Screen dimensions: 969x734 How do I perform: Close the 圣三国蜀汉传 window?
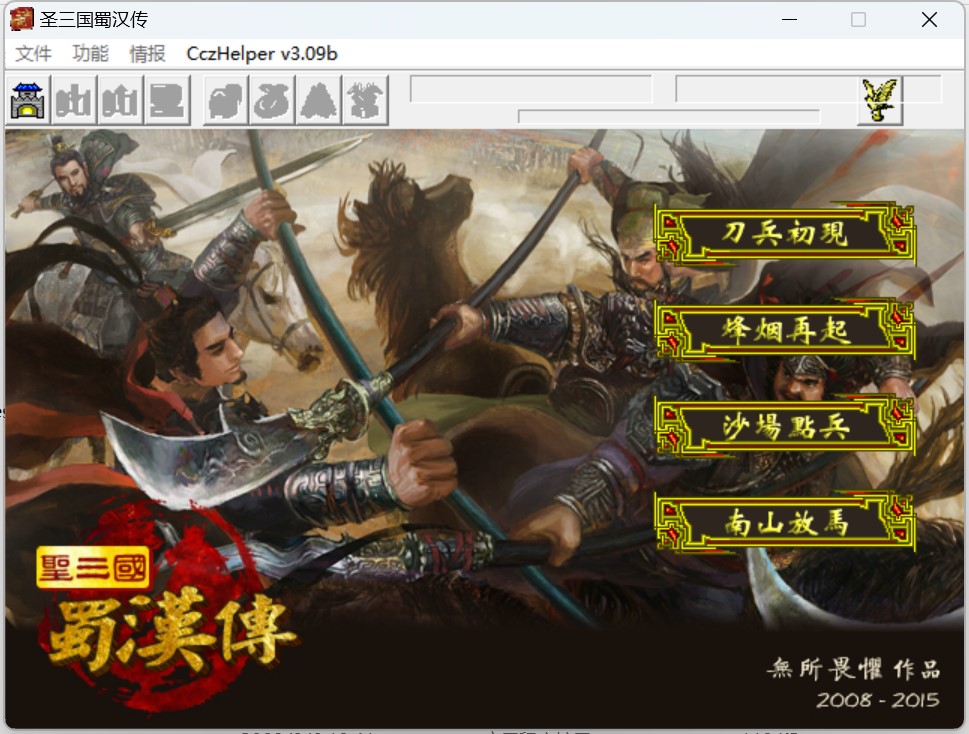point(929,20)
